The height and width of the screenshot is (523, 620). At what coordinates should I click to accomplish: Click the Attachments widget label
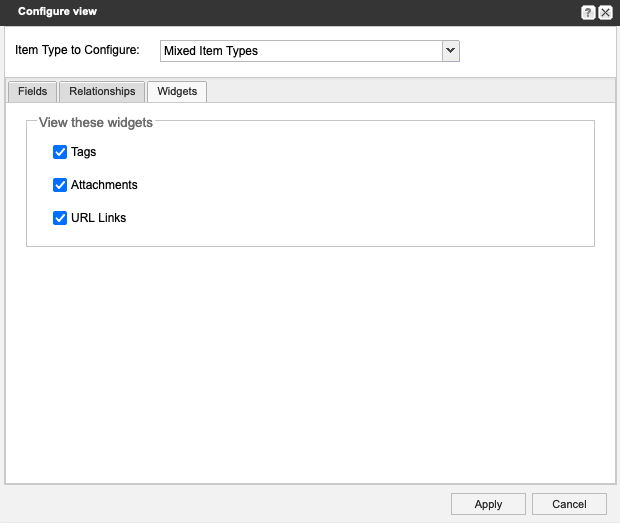(104, 185)
